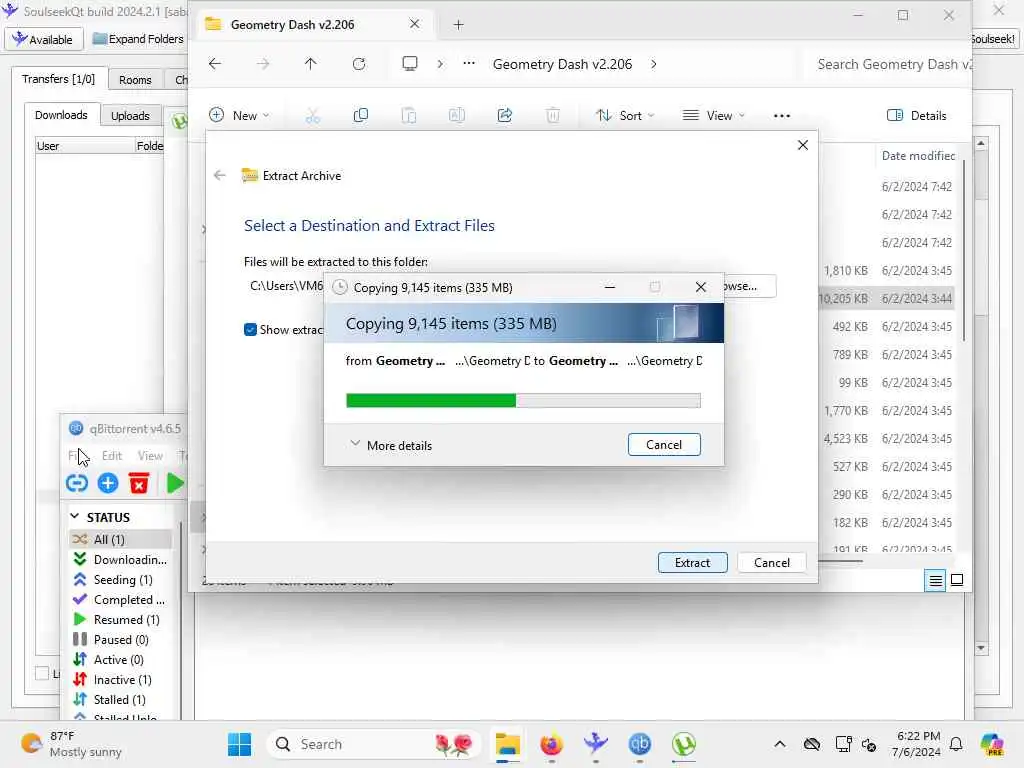Image resolution: width=1024 pixels, height=768 pixels.
Task: Click the Extract button
Action: 692,562
